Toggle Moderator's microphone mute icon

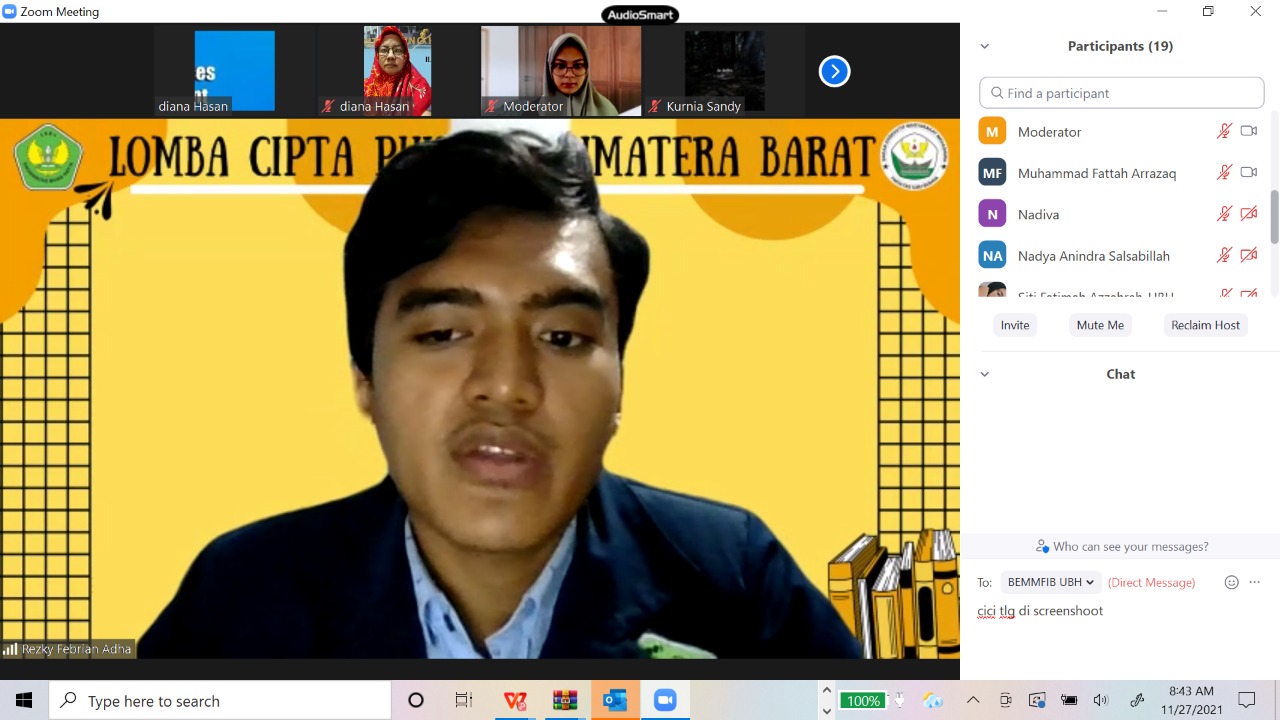(x=1224, y=131)
